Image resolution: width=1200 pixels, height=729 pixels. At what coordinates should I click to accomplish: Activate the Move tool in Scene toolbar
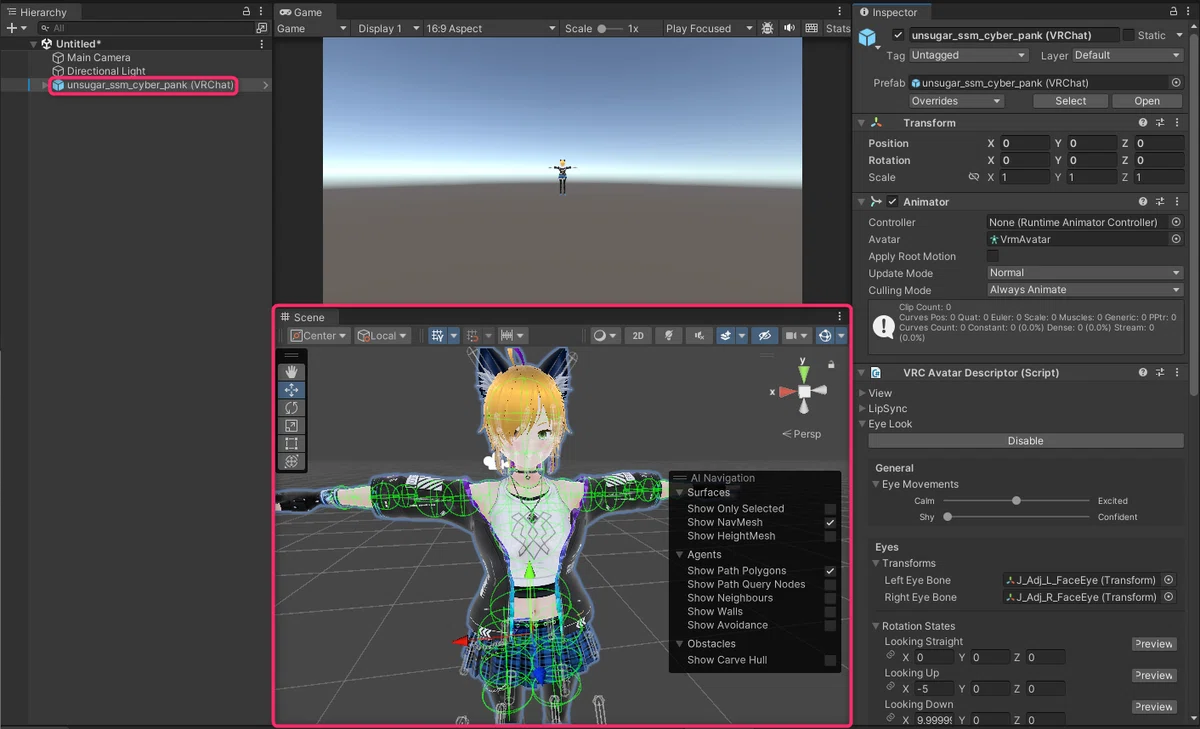pos(291,390)
